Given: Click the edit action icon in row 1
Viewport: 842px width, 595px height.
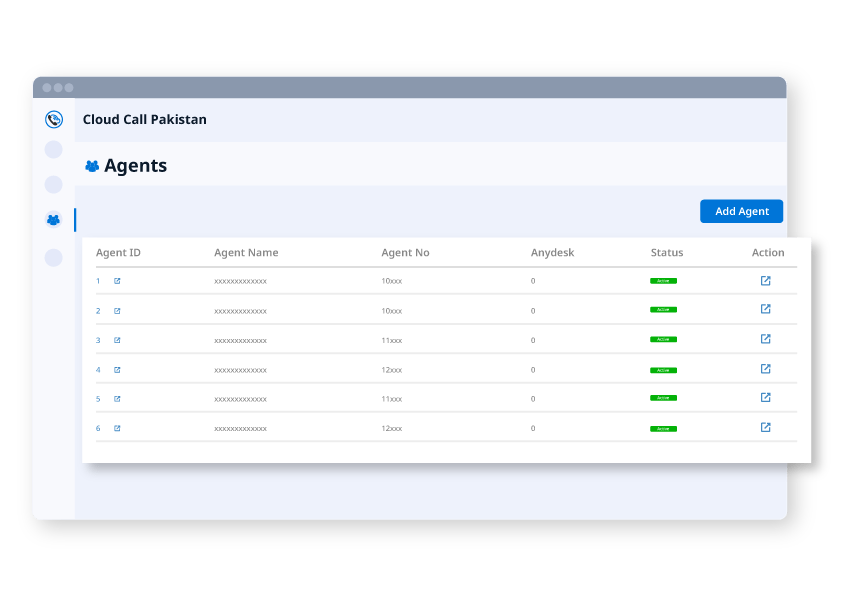Looking at the screenshot, I should pyautogui.click(x=765, y=281).
